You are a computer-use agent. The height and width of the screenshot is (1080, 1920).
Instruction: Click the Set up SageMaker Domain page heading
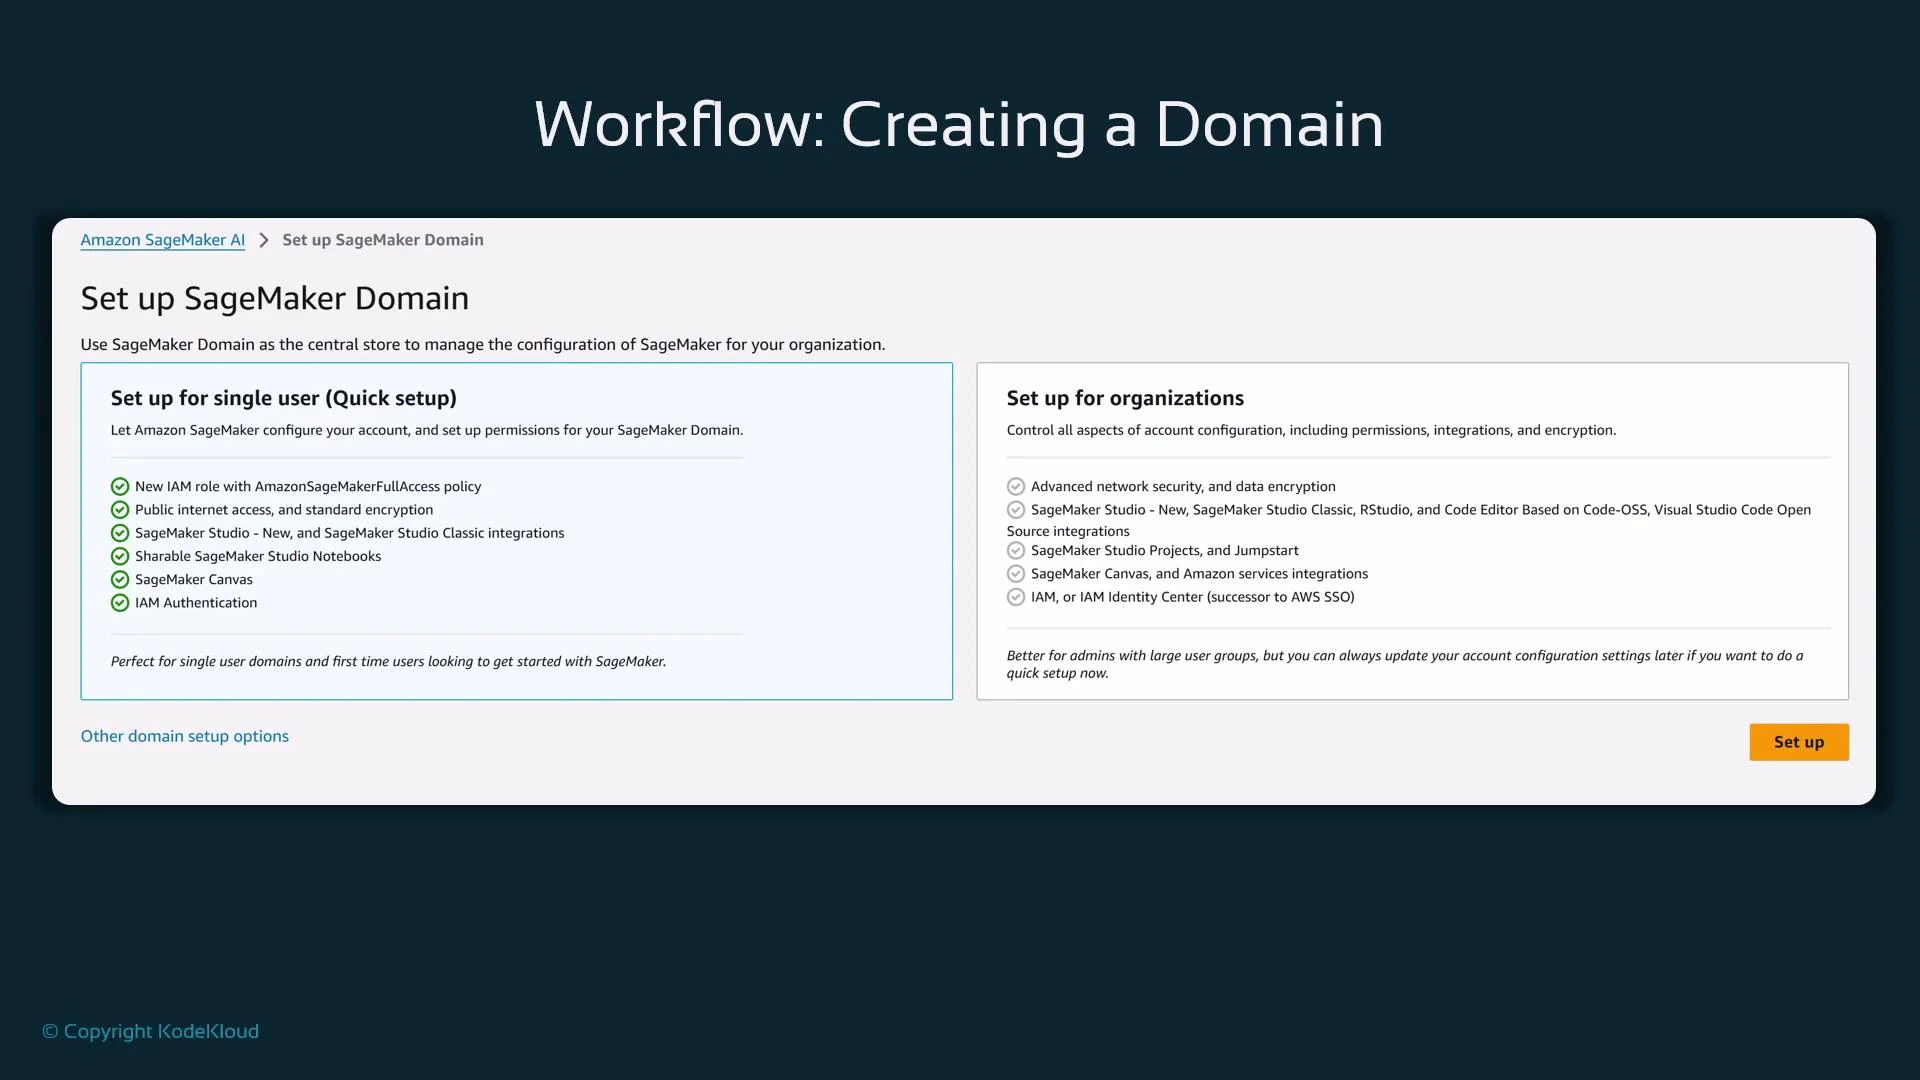pyautogui.click(x=275, y=298)
